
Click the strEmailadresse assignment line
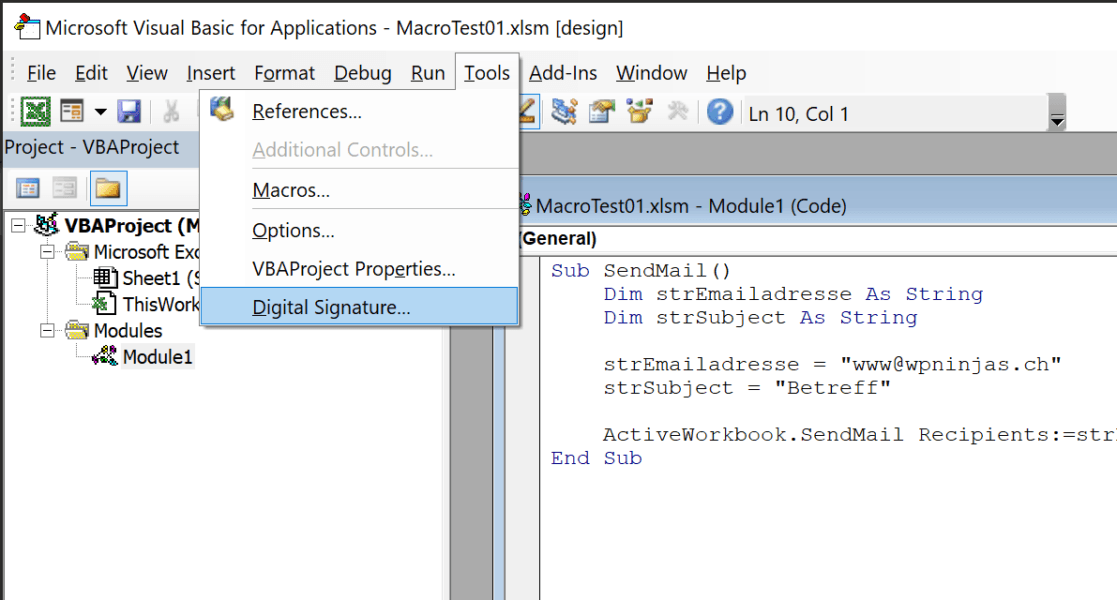(832, 365)
